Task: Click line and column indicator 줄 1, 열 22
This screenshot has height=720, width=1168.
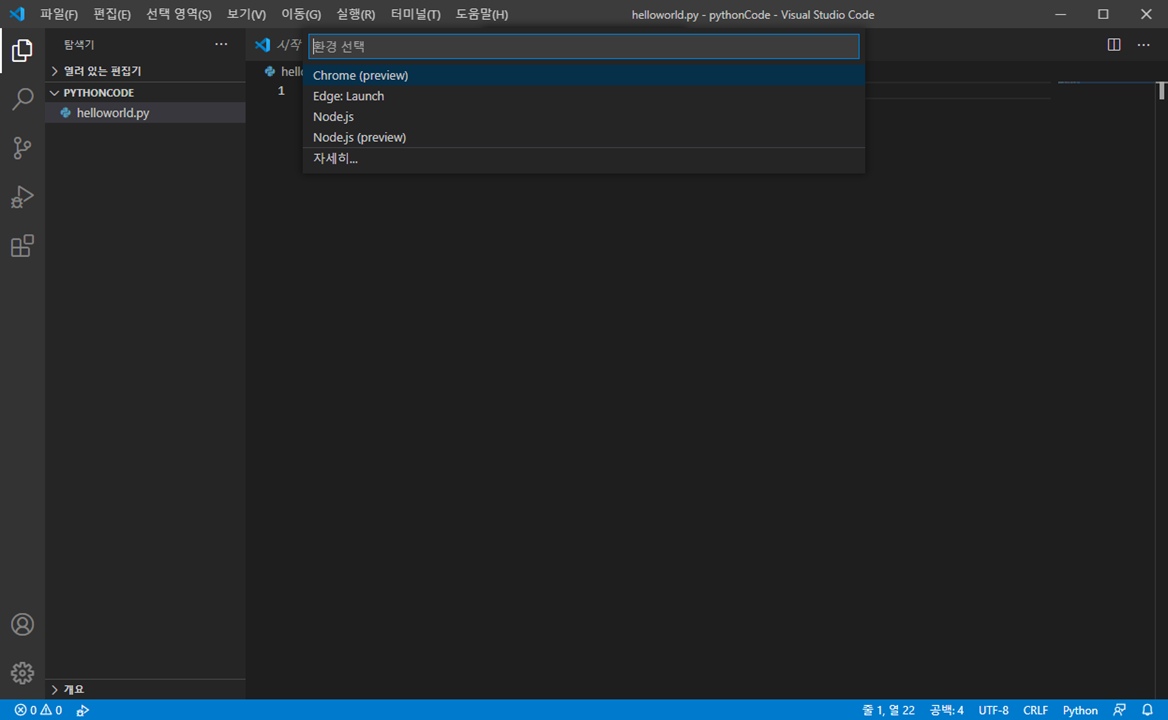Action: [x=888, y=710]
